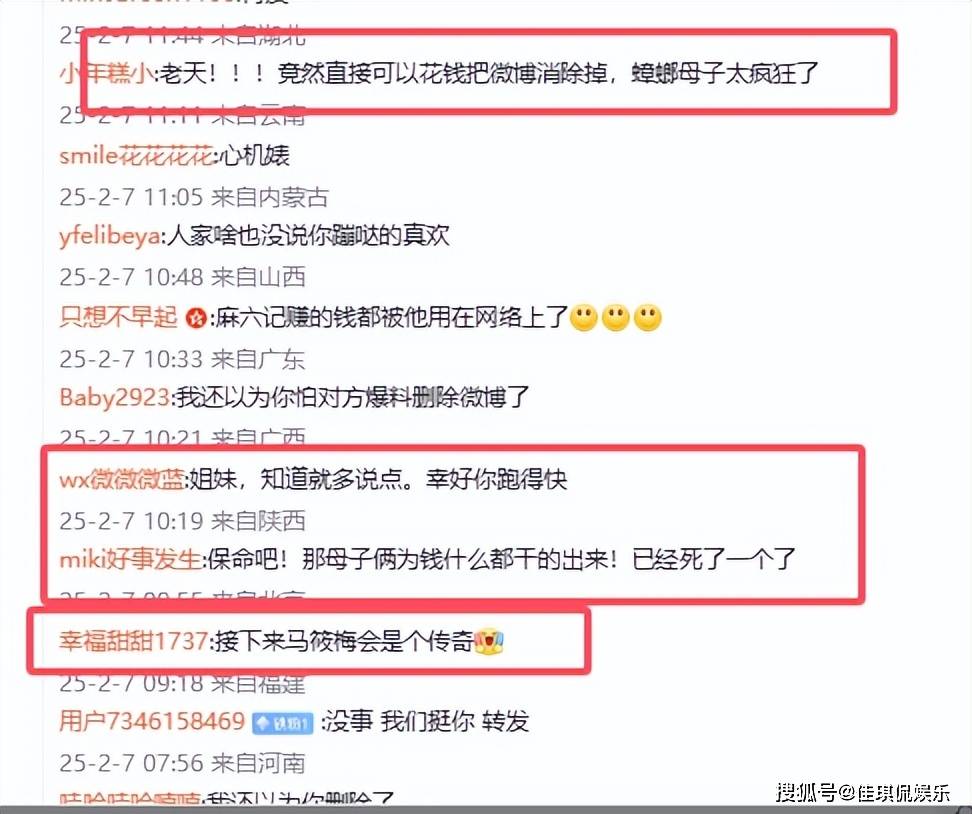
Task: Click the username 只想不早起
Action: click(x=118, y=317)
